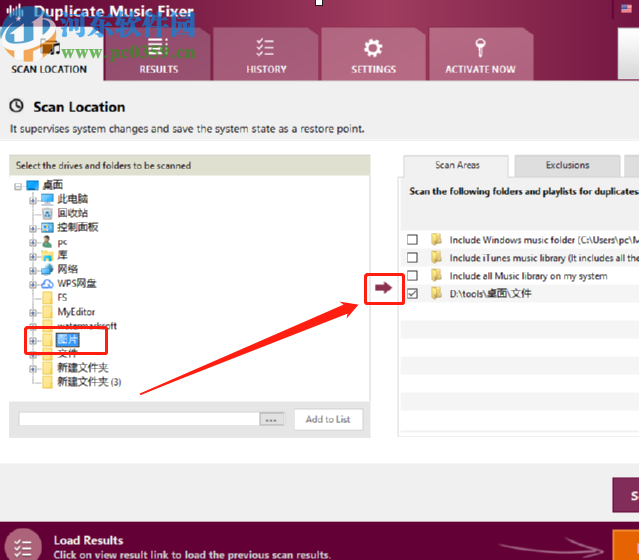Screen dimensions: 639x560
Task: Select the 回收站 tree item
Action: [x=73, y=213]
